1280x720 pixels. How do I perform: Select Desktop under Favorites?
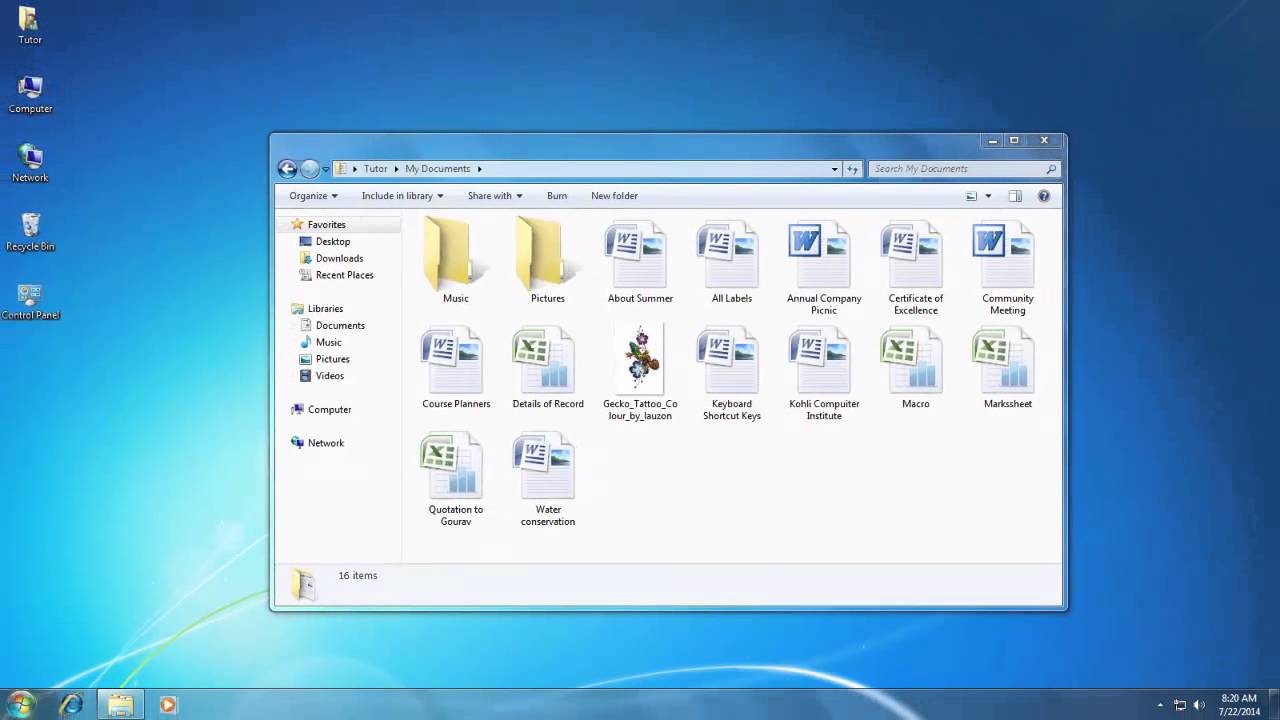pyautogui.click(x=333, y=242)
